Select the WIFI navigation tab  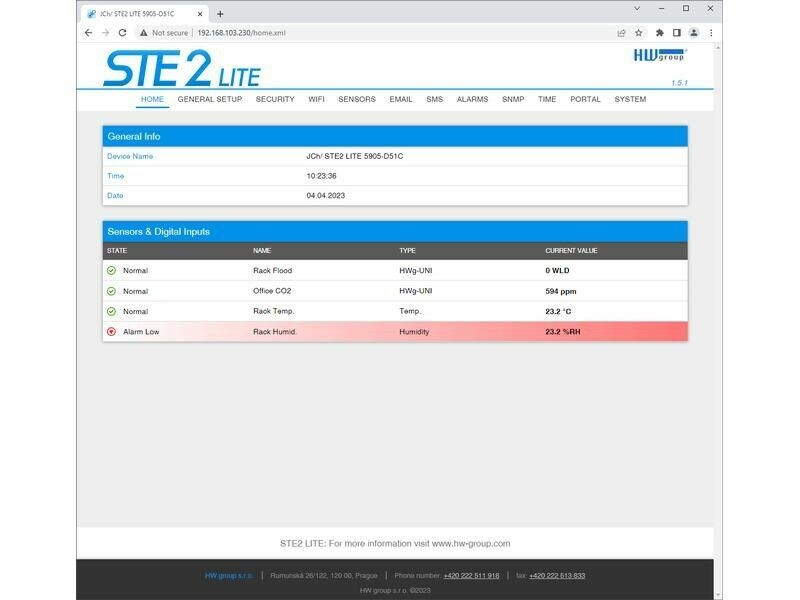(316, 99)
